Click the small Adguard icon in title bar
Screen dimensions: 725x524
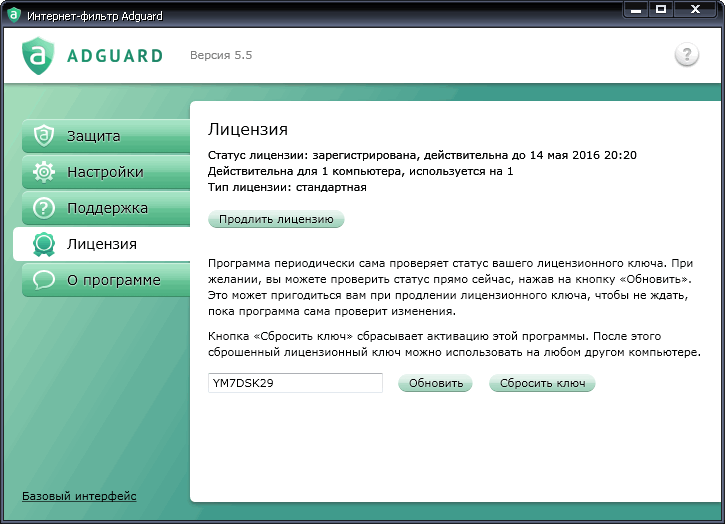14,15
